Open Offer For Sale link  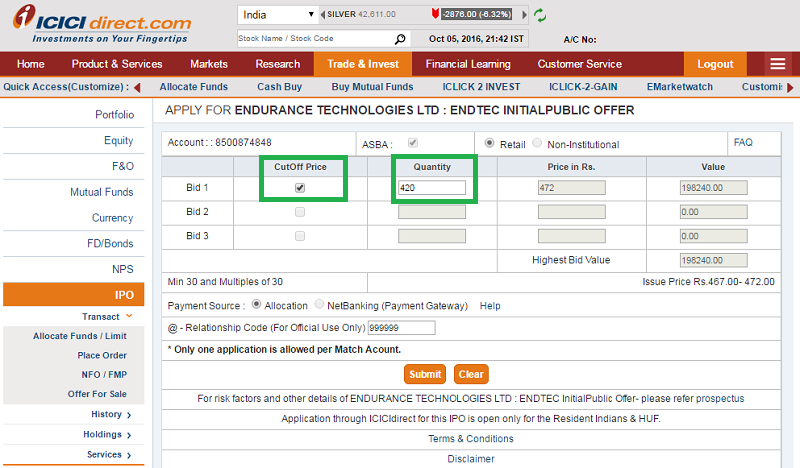[97, 394]
